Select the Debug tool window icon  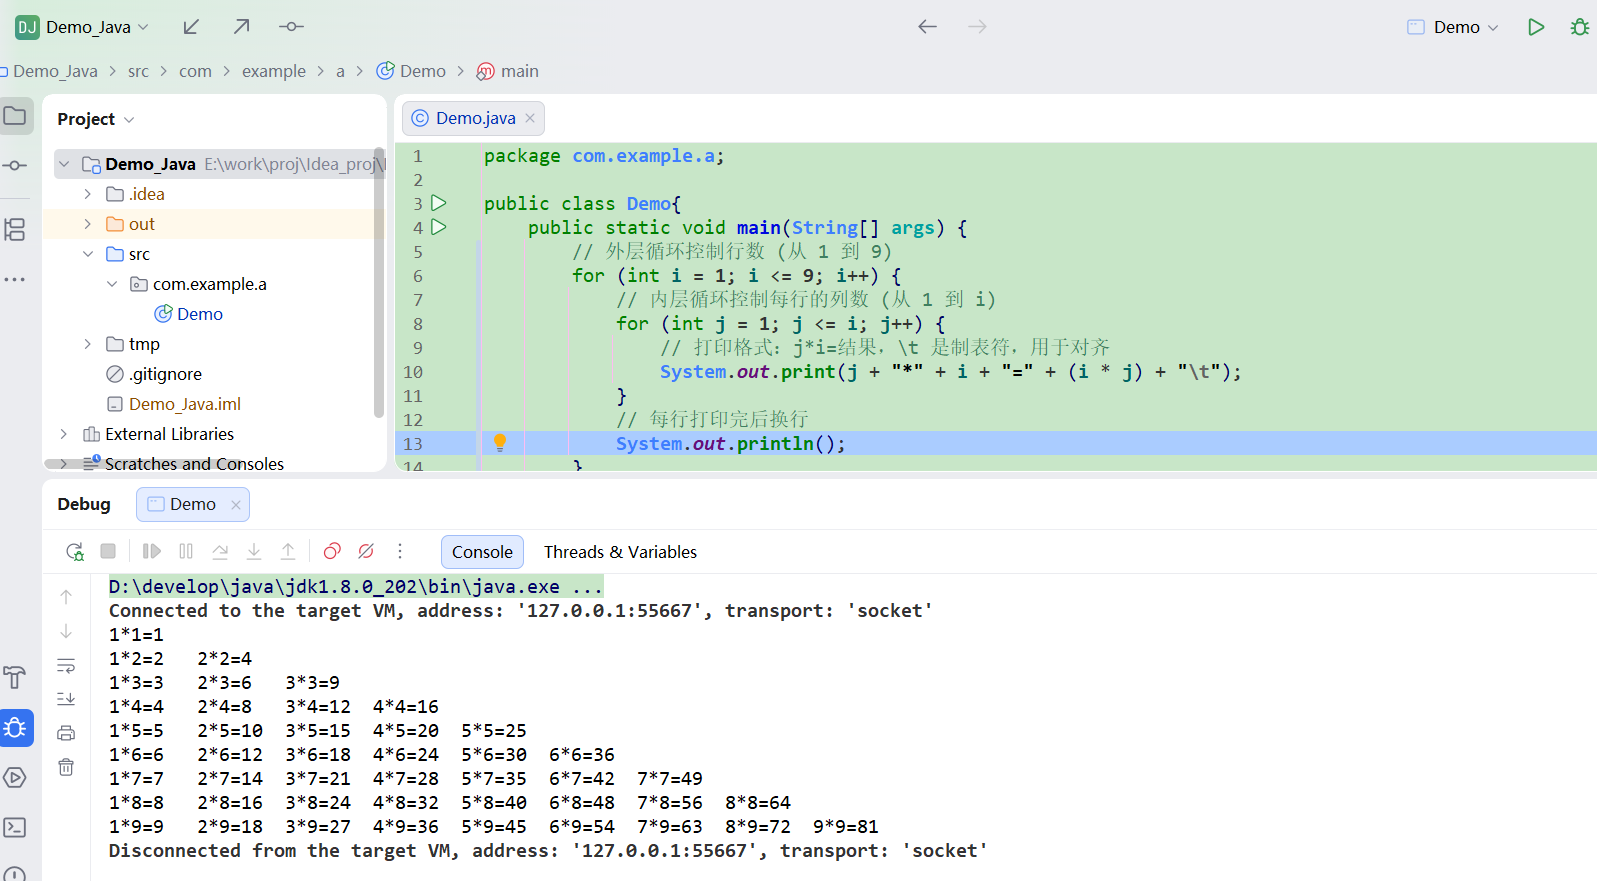(x=16, y=728)
